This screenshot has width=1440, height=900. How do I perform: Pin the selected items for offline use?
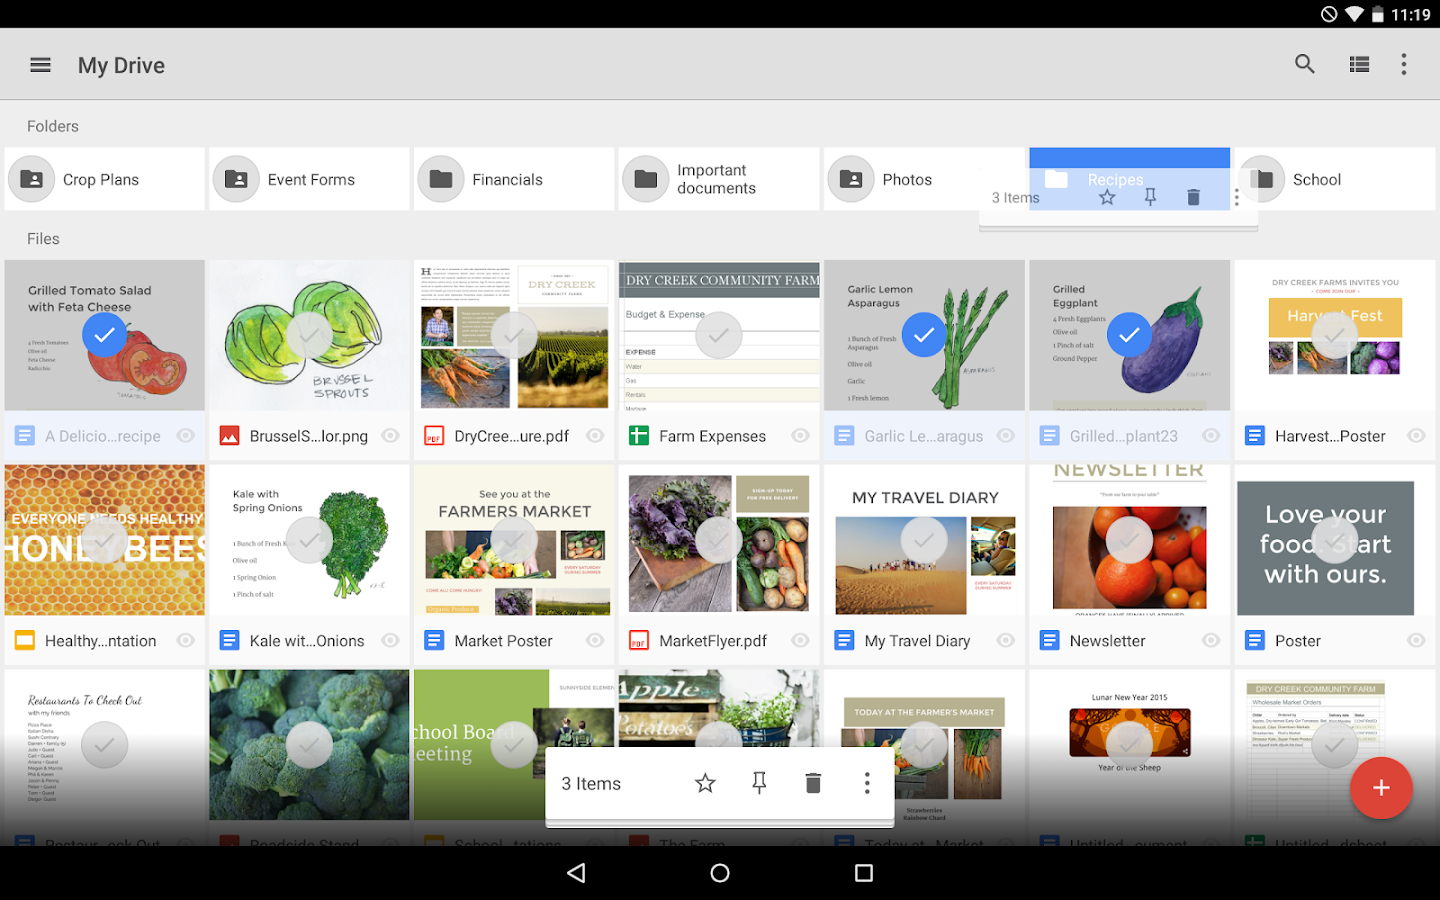point(759,783)
